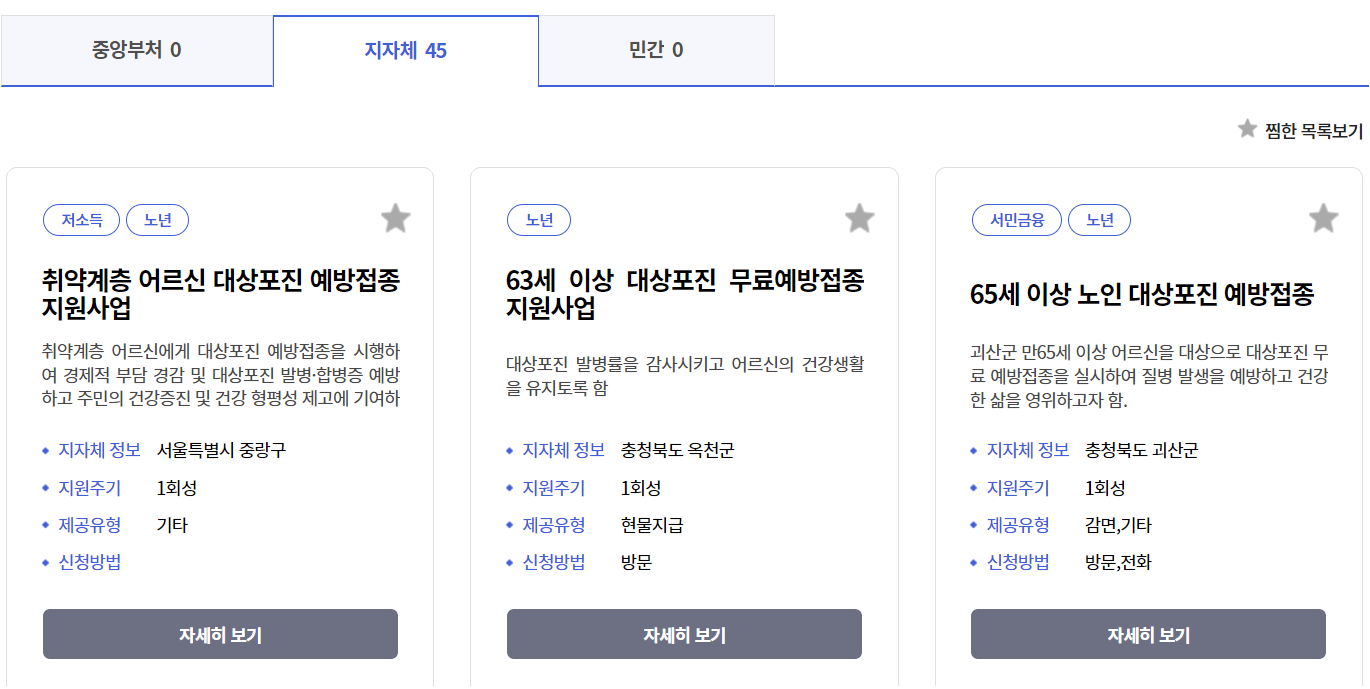This screenshot has width=1370, height=689.
Task: Toggle favorite on the Okcheon-gun program card
Action: point(860,217)
